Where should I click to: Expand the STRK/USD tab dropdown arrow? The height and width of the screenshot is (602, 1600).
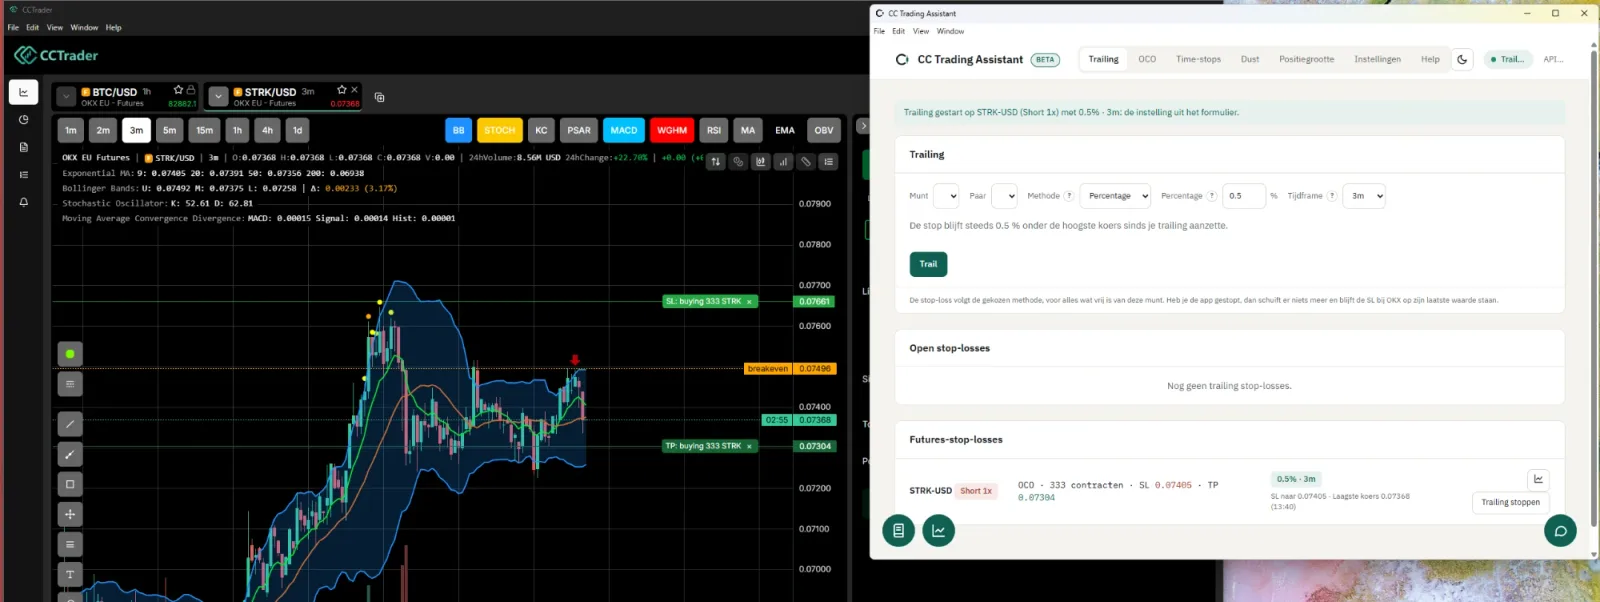point(218,97)
